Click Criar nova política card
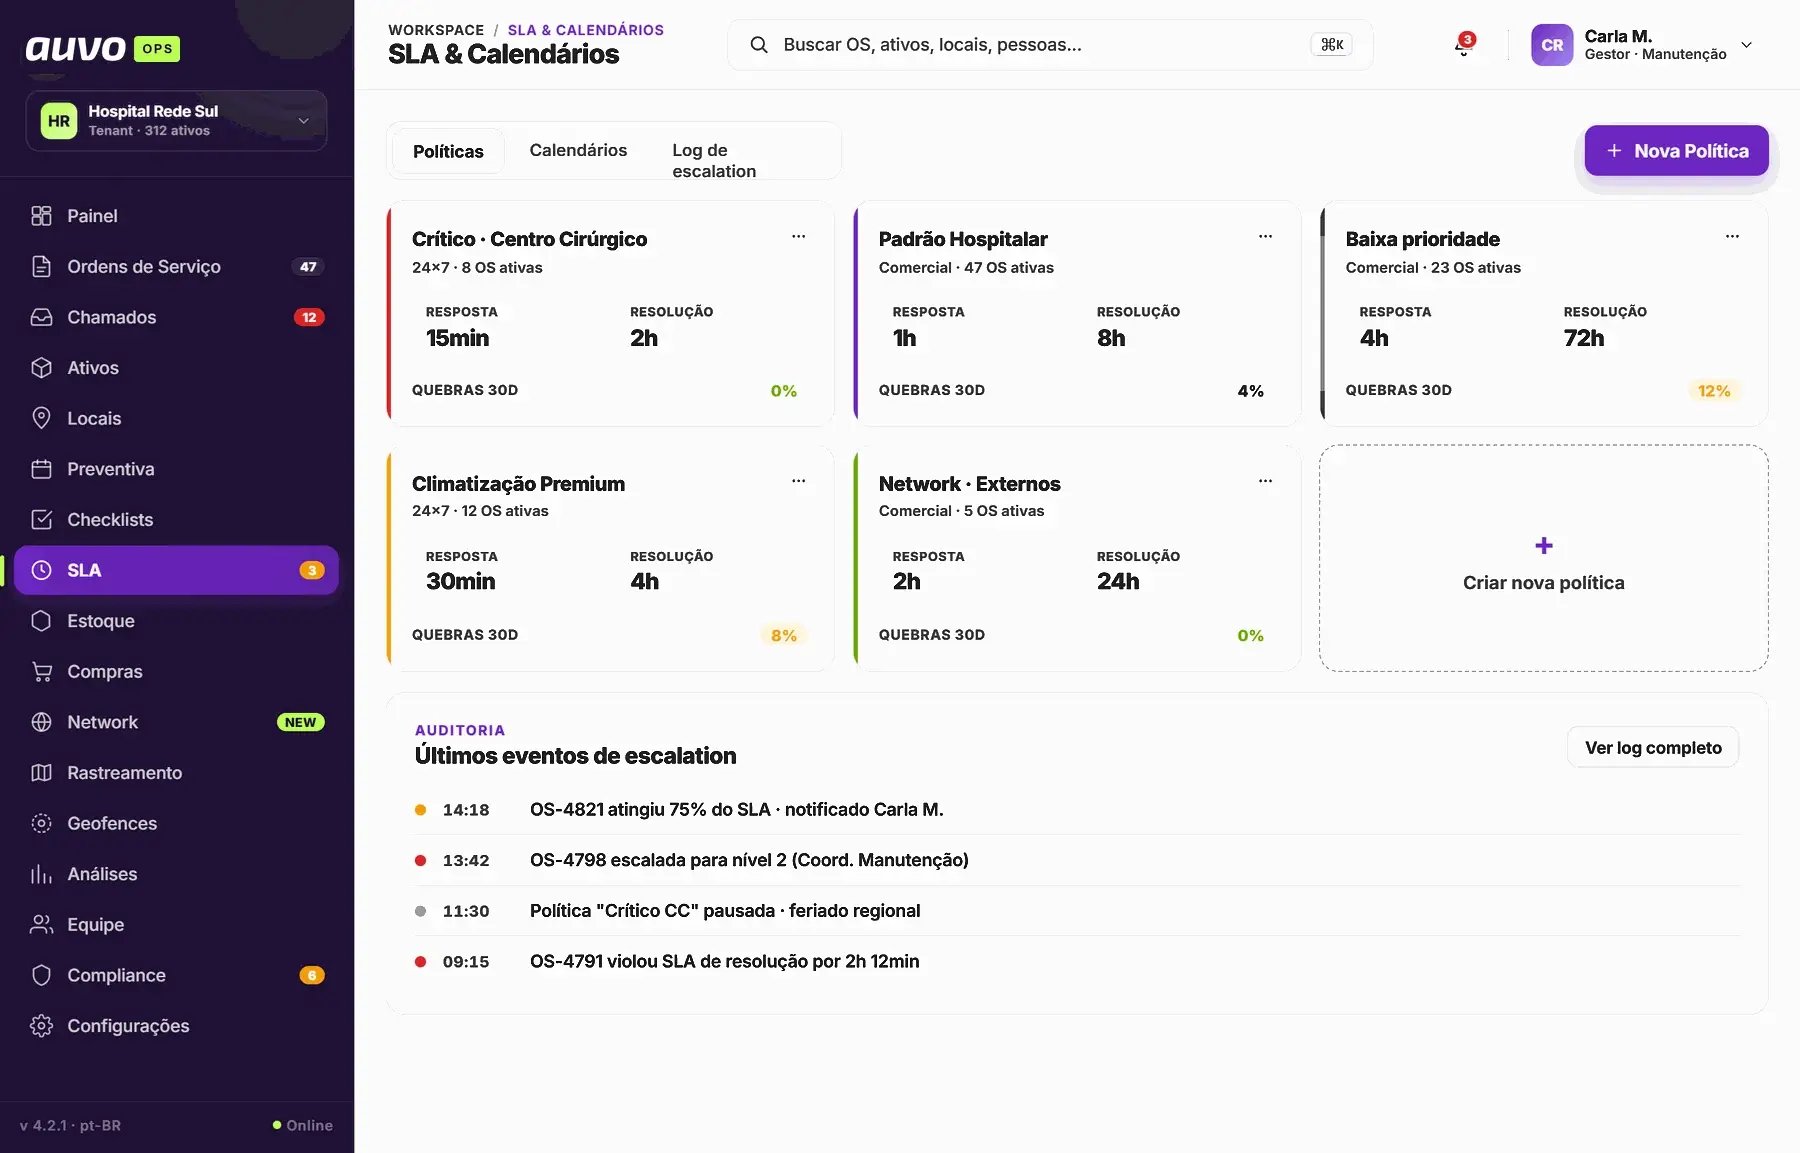The height and width of the screenshot is (1153, 1800). tap(1543, 558)
